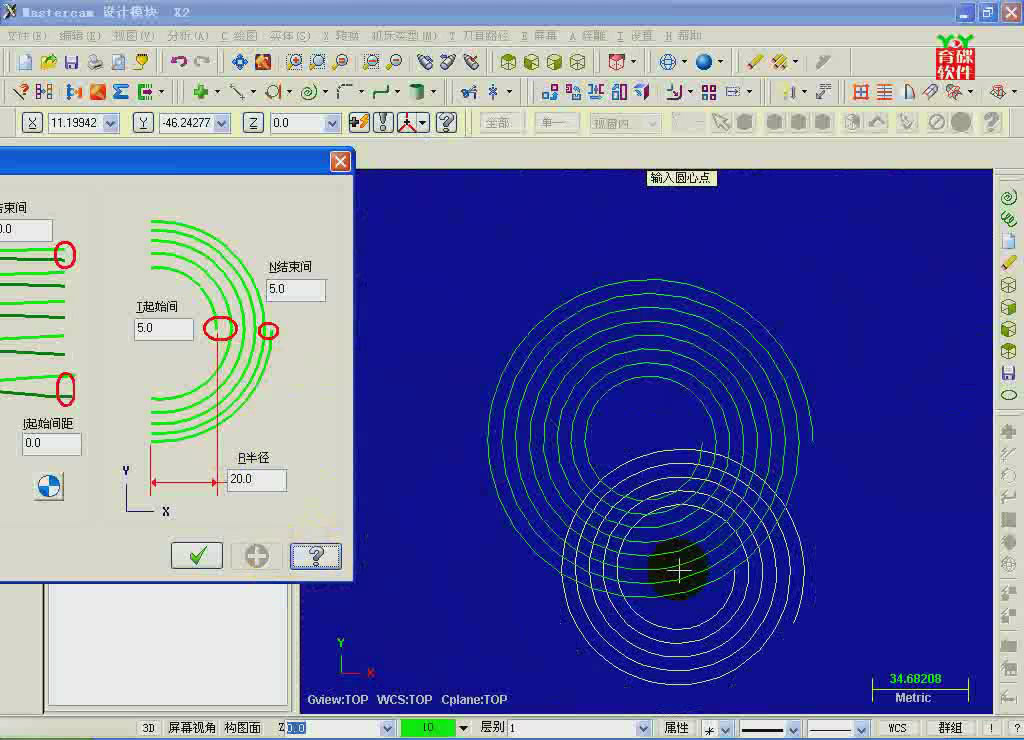Click the pencil icon in right sidebar

1008,263
